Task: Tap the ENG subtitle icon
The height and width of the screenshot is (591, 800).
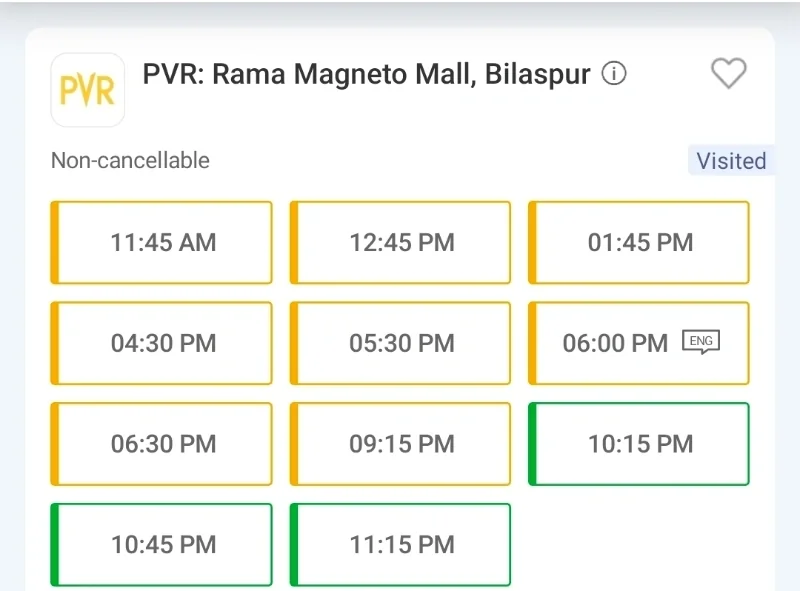Action: 701,342
